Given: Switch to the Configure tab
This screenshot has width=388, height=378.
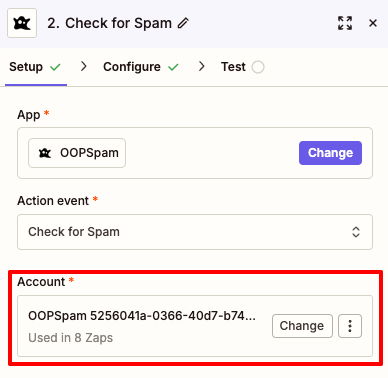Looking at the screenshot, I should (141, 67).
